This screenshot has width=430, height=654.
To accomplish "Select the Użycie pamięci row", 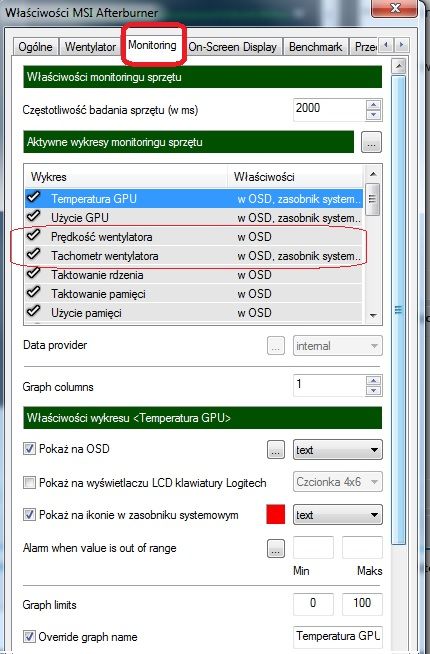I will [194, 313].
